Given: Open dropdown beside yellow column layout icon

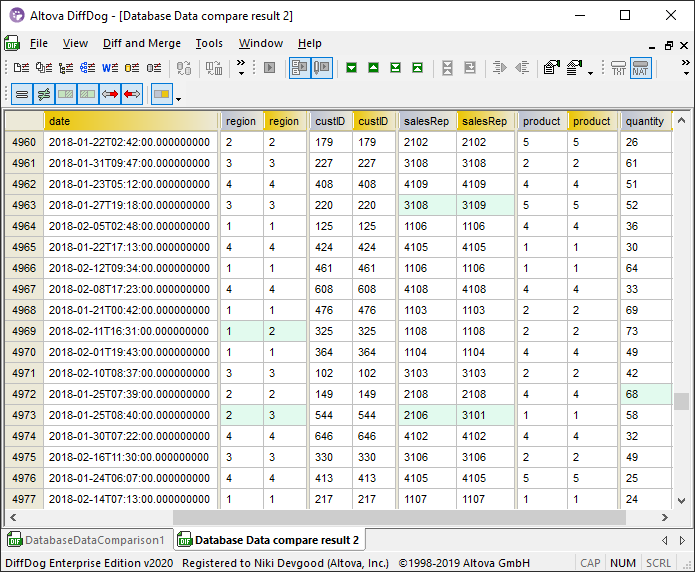Looking at the screenshot, I should point(178,97).
